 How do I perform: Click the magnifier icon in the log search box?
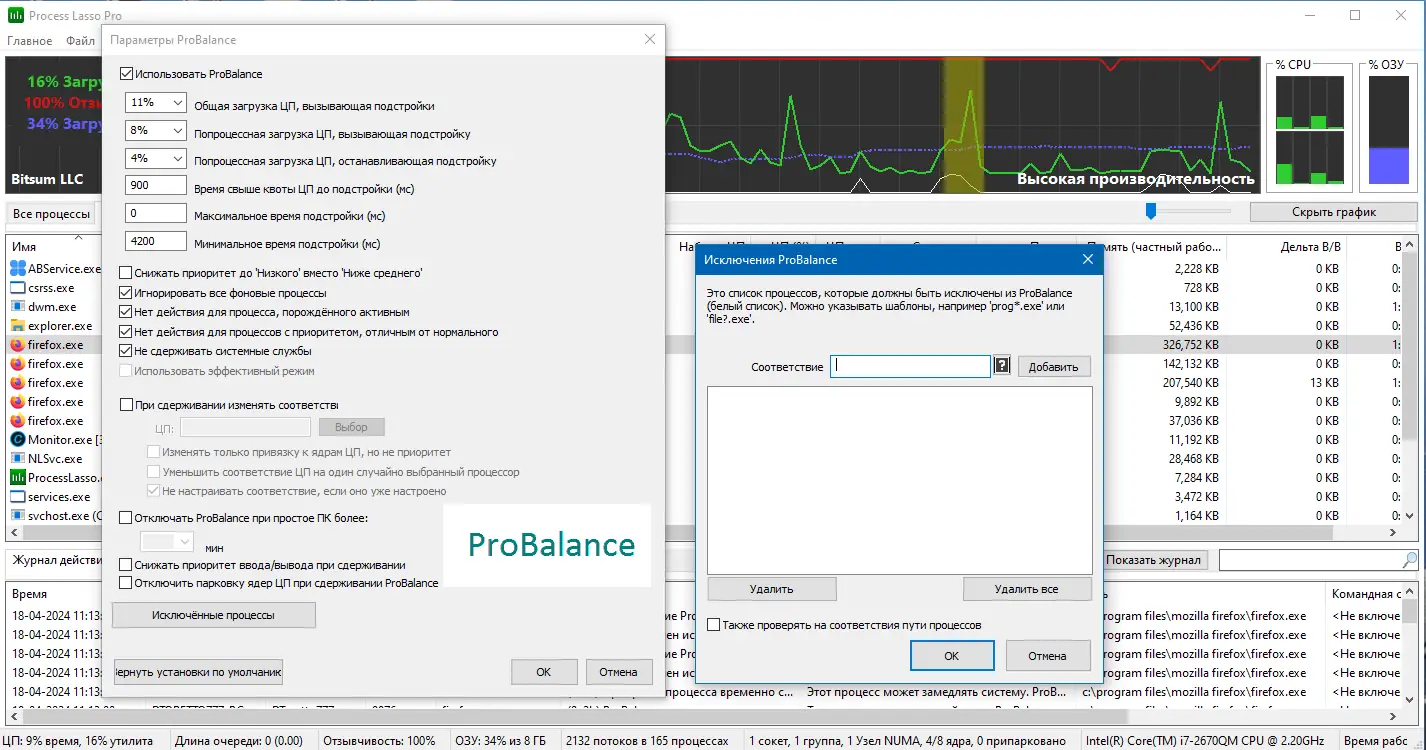click(1410, 560)
